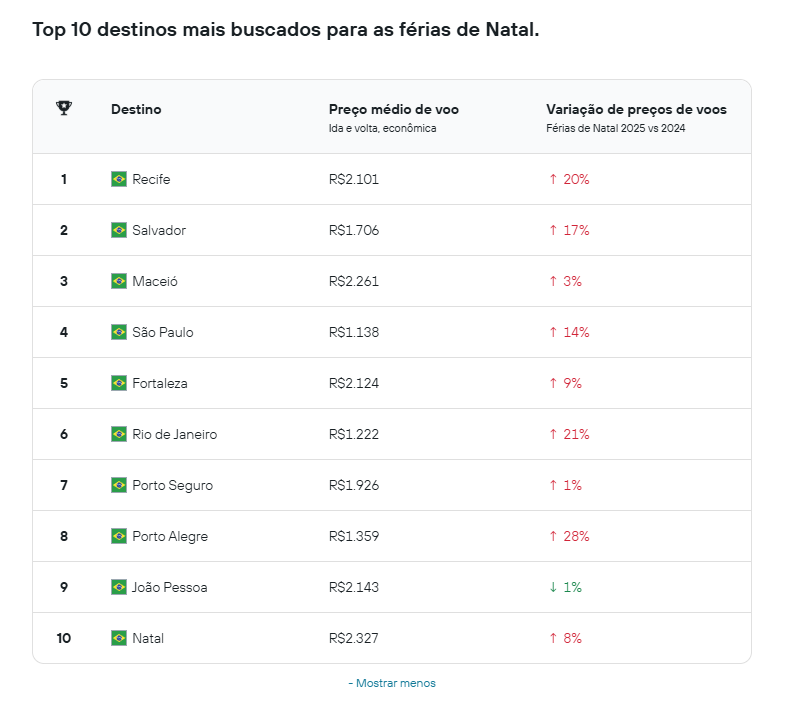787x712 pixels.
Task: Click the flag icon beside Natal
Action: point(119,638)
